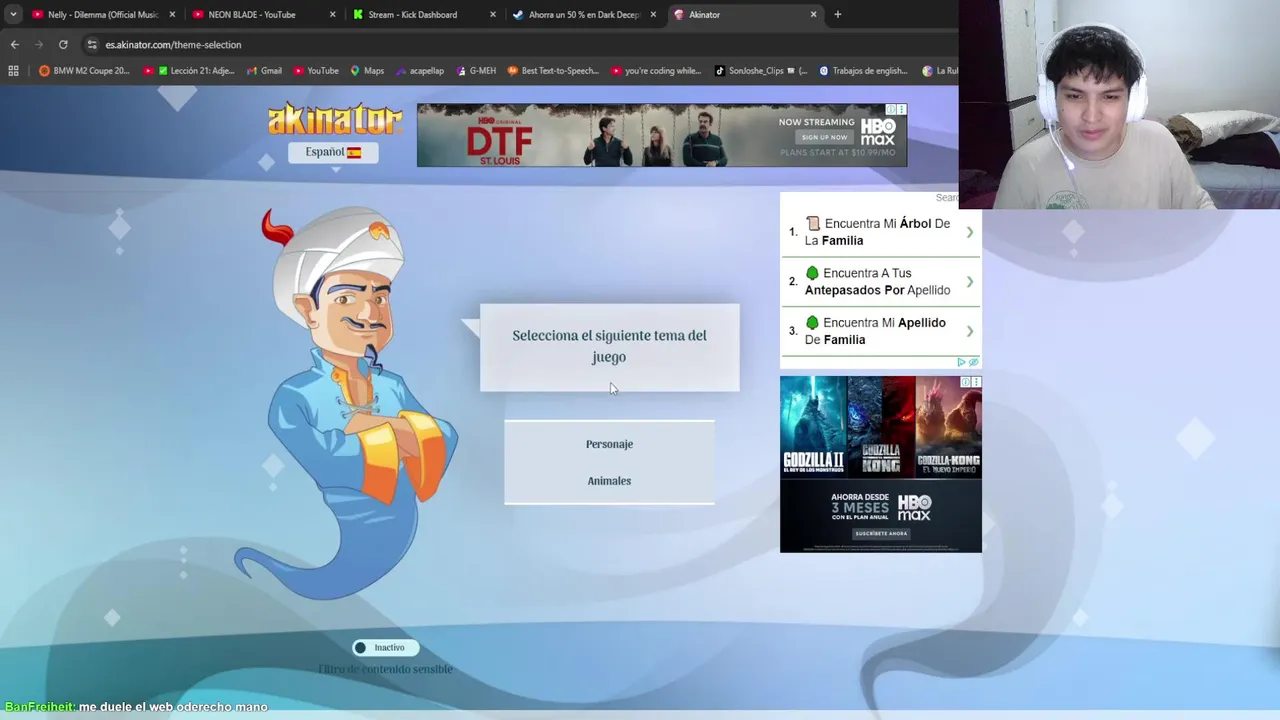Image resolution: width=1280 pixels, height=720 pixels.
Task: Open AdChoices info icon on top banner
Action: [x=891, y=109]
